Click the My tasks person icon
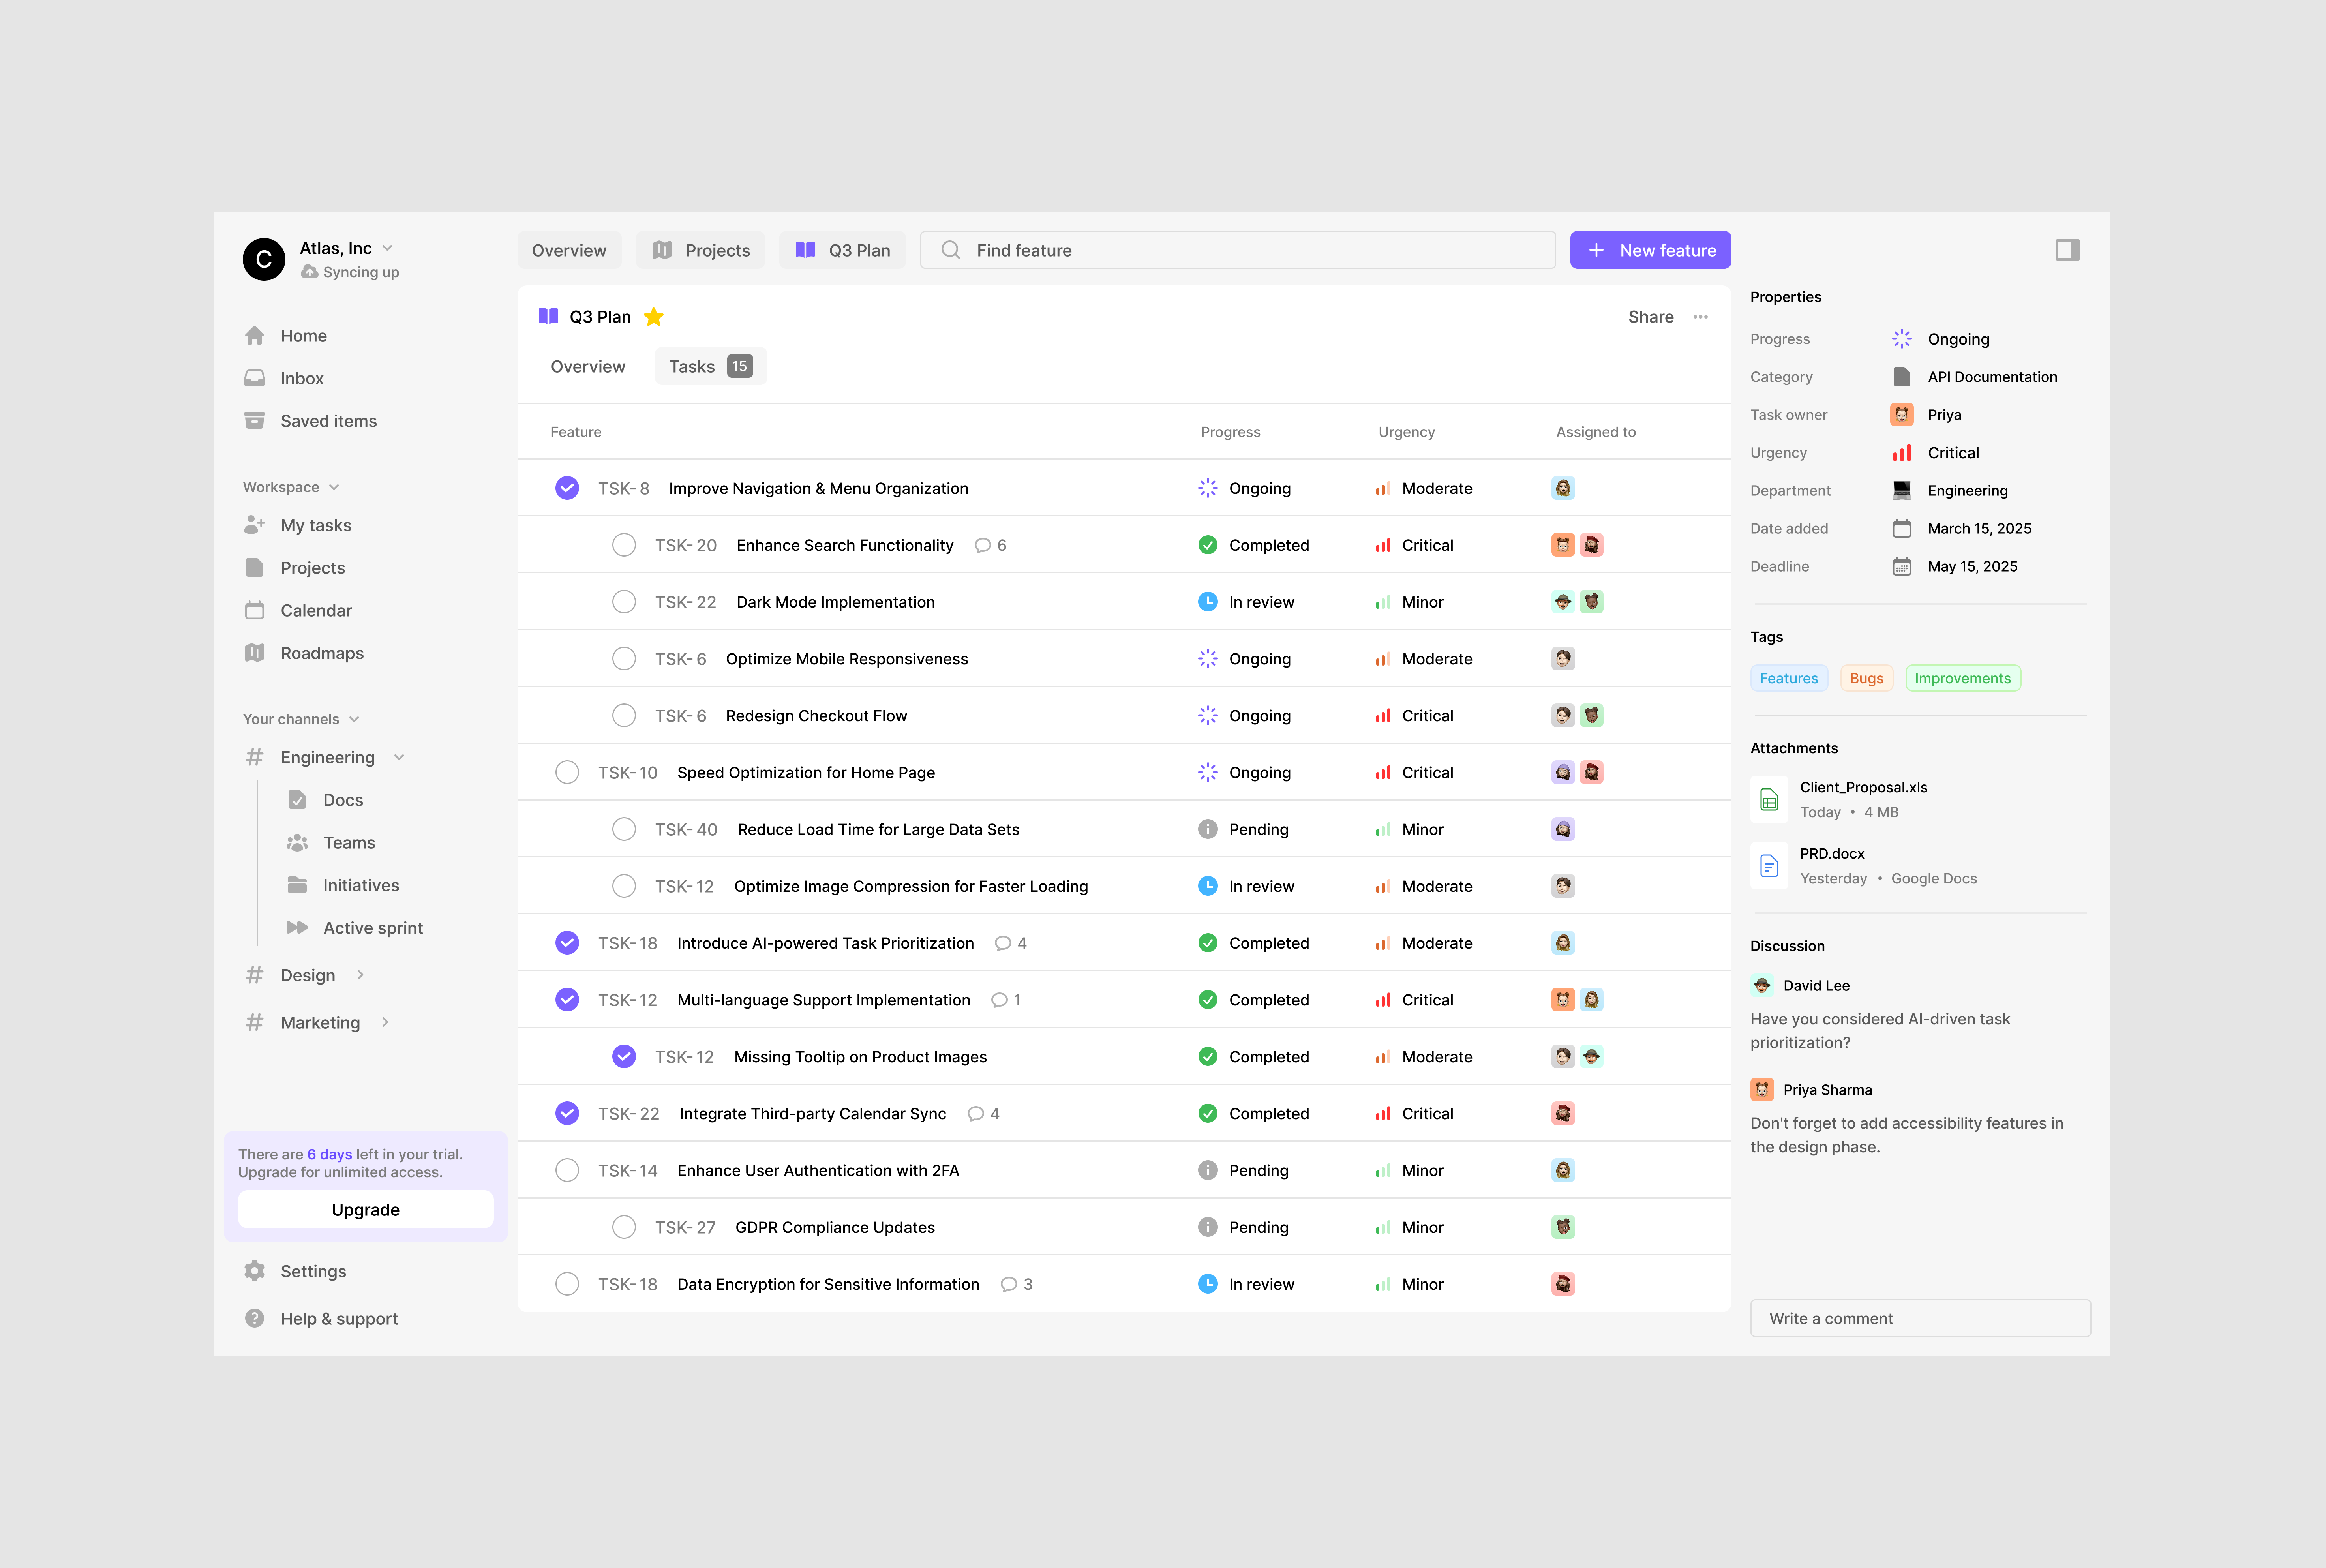This screenshot has width=2326, height=1568. click(255, 525)
